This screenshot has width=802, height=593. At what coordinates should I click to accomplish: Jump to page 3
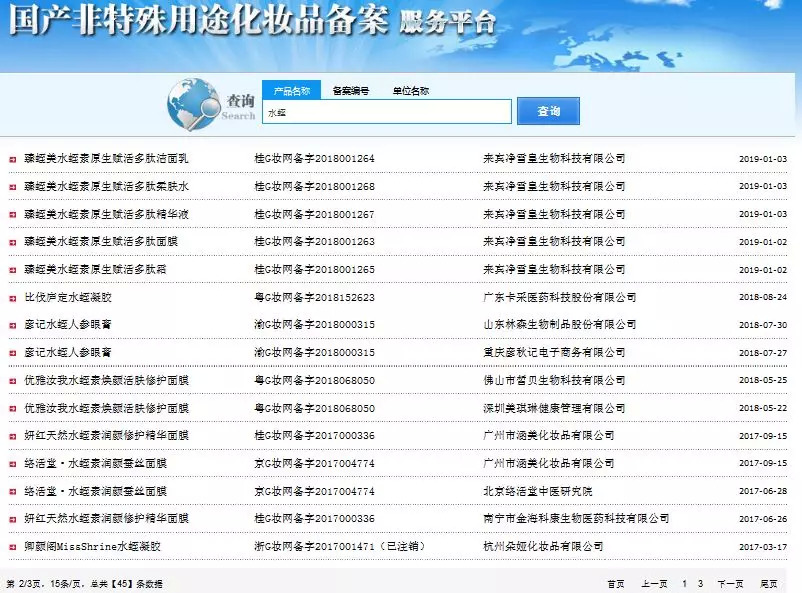(700, 584)
